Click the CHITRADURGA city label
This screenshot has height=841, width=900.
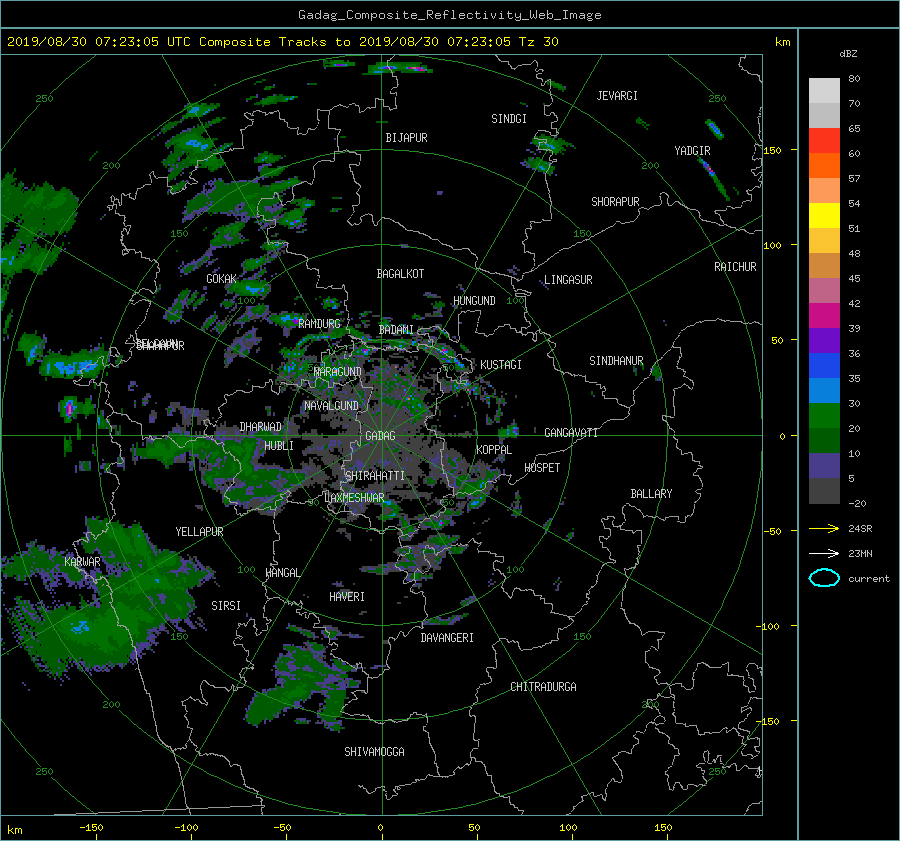tap(543, 687)
